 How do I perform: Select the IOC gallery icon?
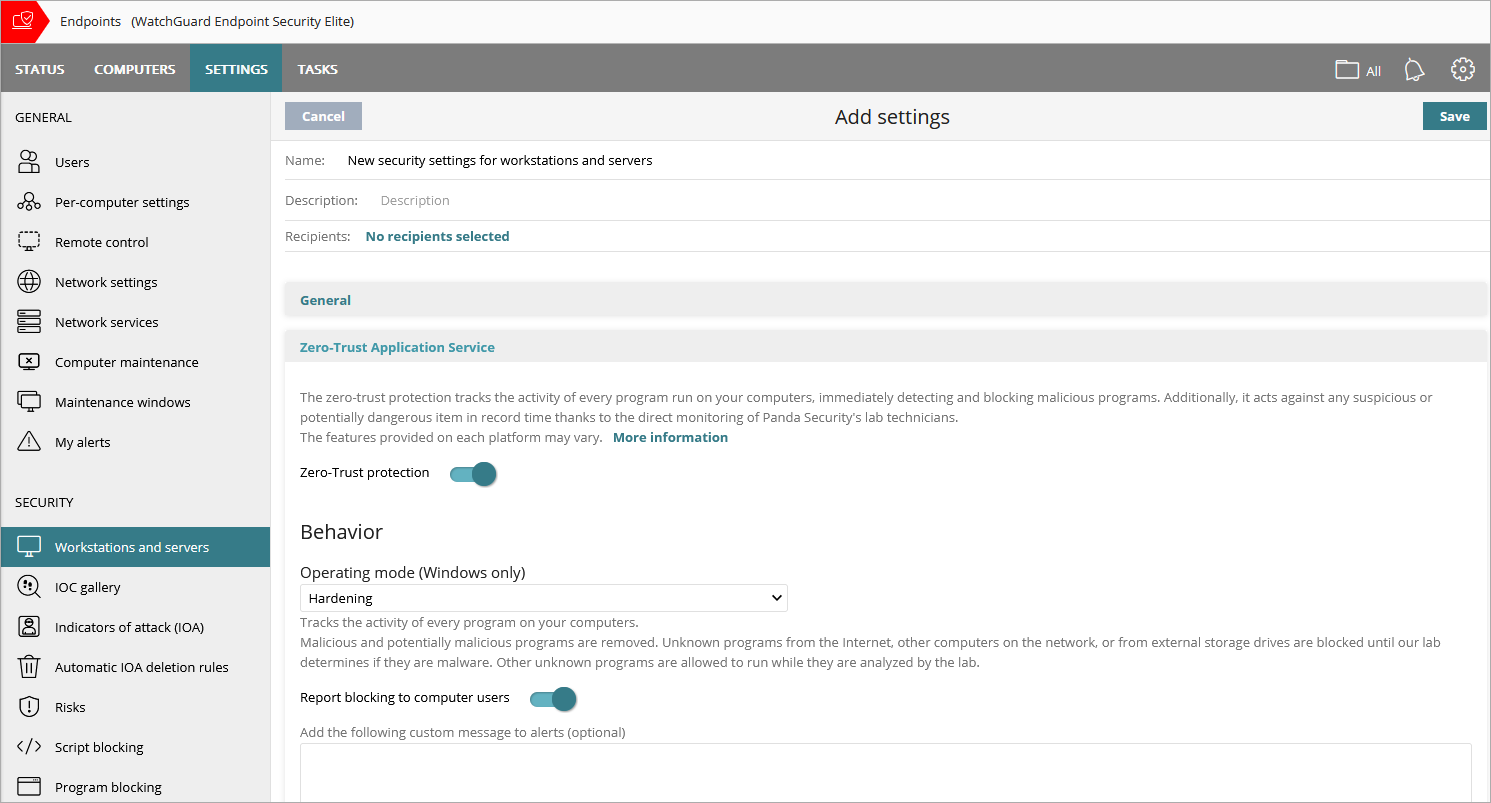[29, 587]
